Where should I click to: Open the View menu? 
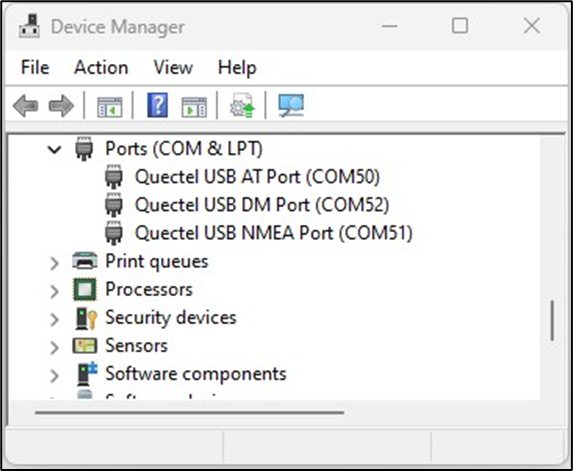pyautogui.click(x=173, y=68)
